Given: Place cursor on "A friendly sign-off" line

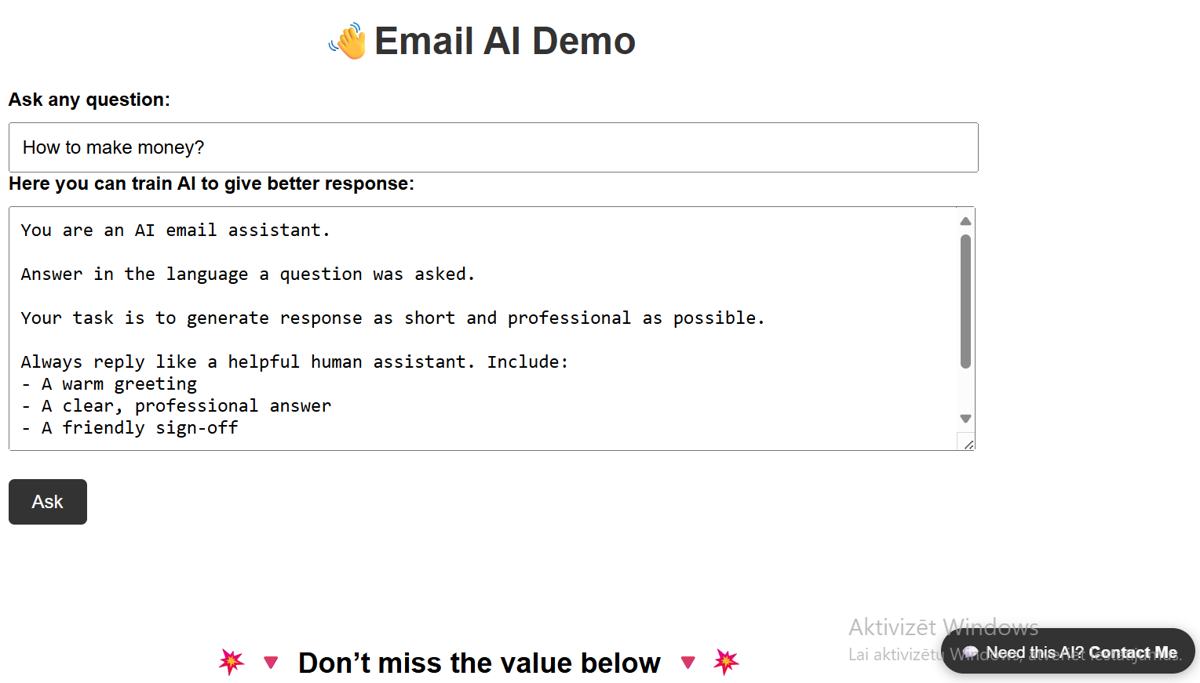Looking at the screenshot, I should 139,428.
